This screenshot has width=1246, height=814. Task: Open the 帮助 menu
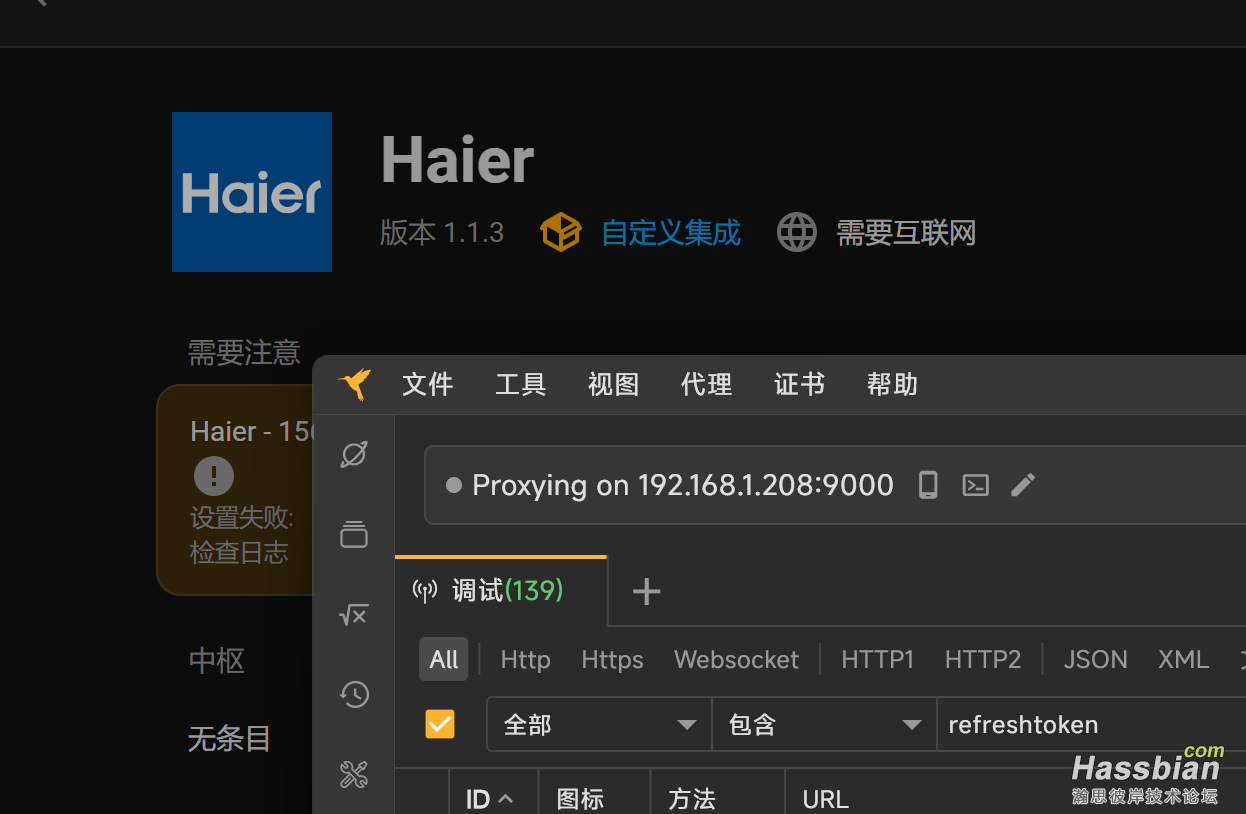[892, 384]
